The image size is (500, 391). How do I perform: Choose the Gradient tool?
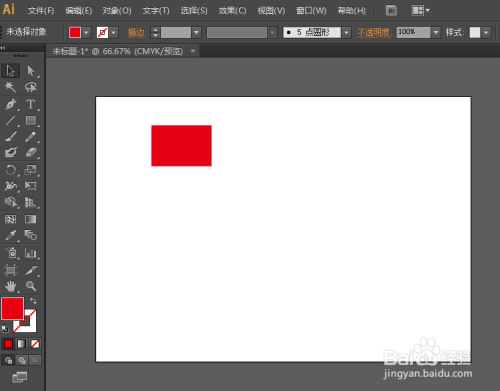click(x=31, y=219)
